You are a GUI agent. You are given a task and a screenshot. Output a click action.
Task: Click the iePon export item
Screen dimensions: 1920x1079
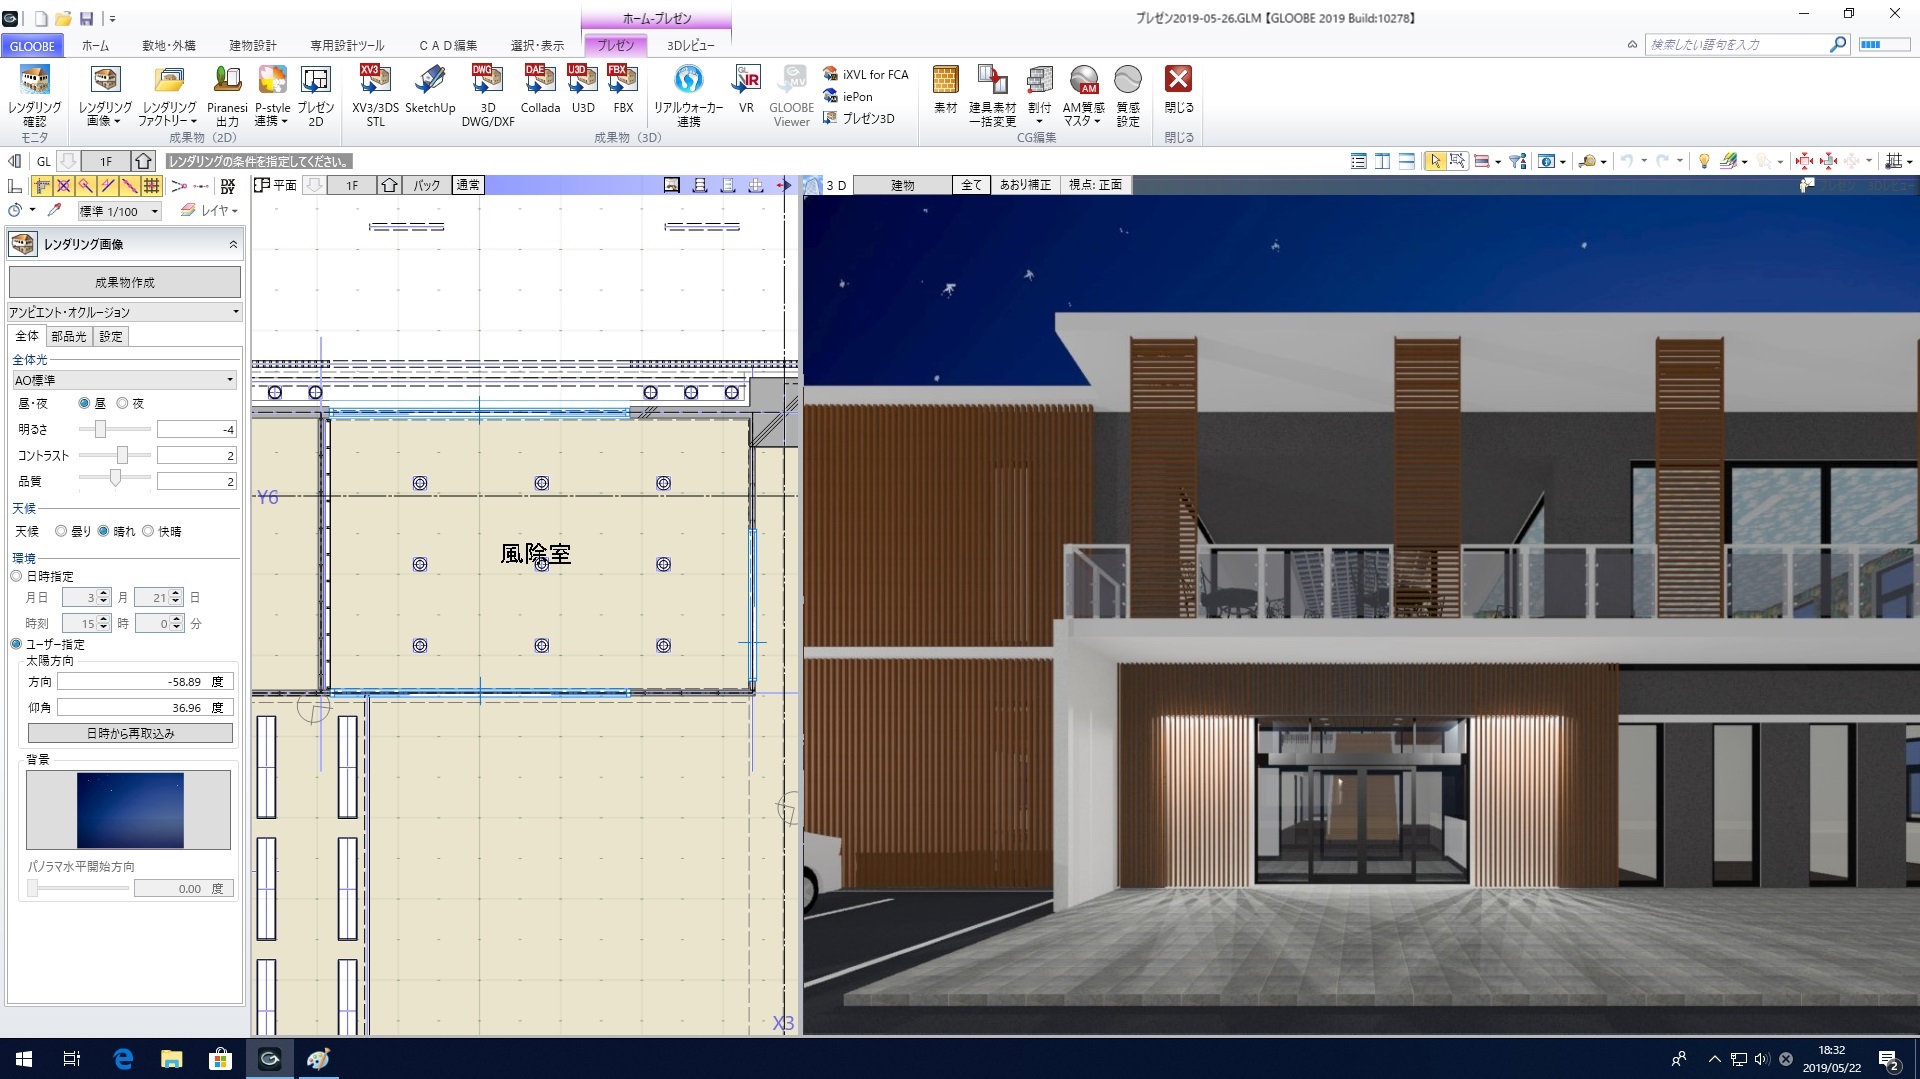click(848, 96)
